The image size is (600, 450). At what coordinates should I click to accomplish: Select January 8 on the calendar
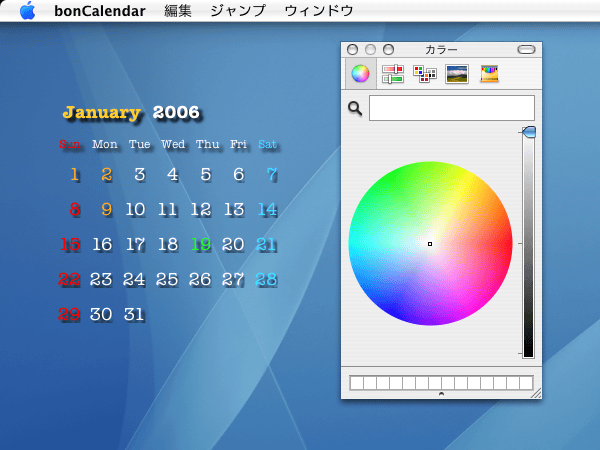click(x=75, y=210)
